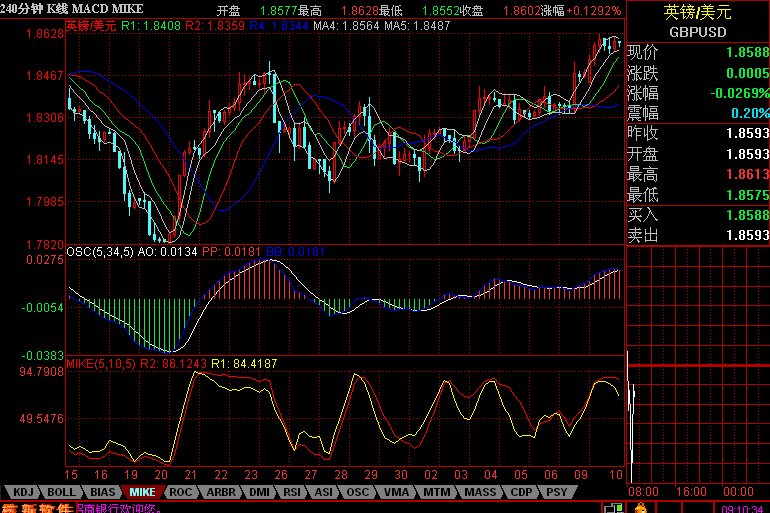Screen dimensions: 770x513
Task: Click the MIKE(5,10,5) indicator title
Action: click(x=101, y=363)
